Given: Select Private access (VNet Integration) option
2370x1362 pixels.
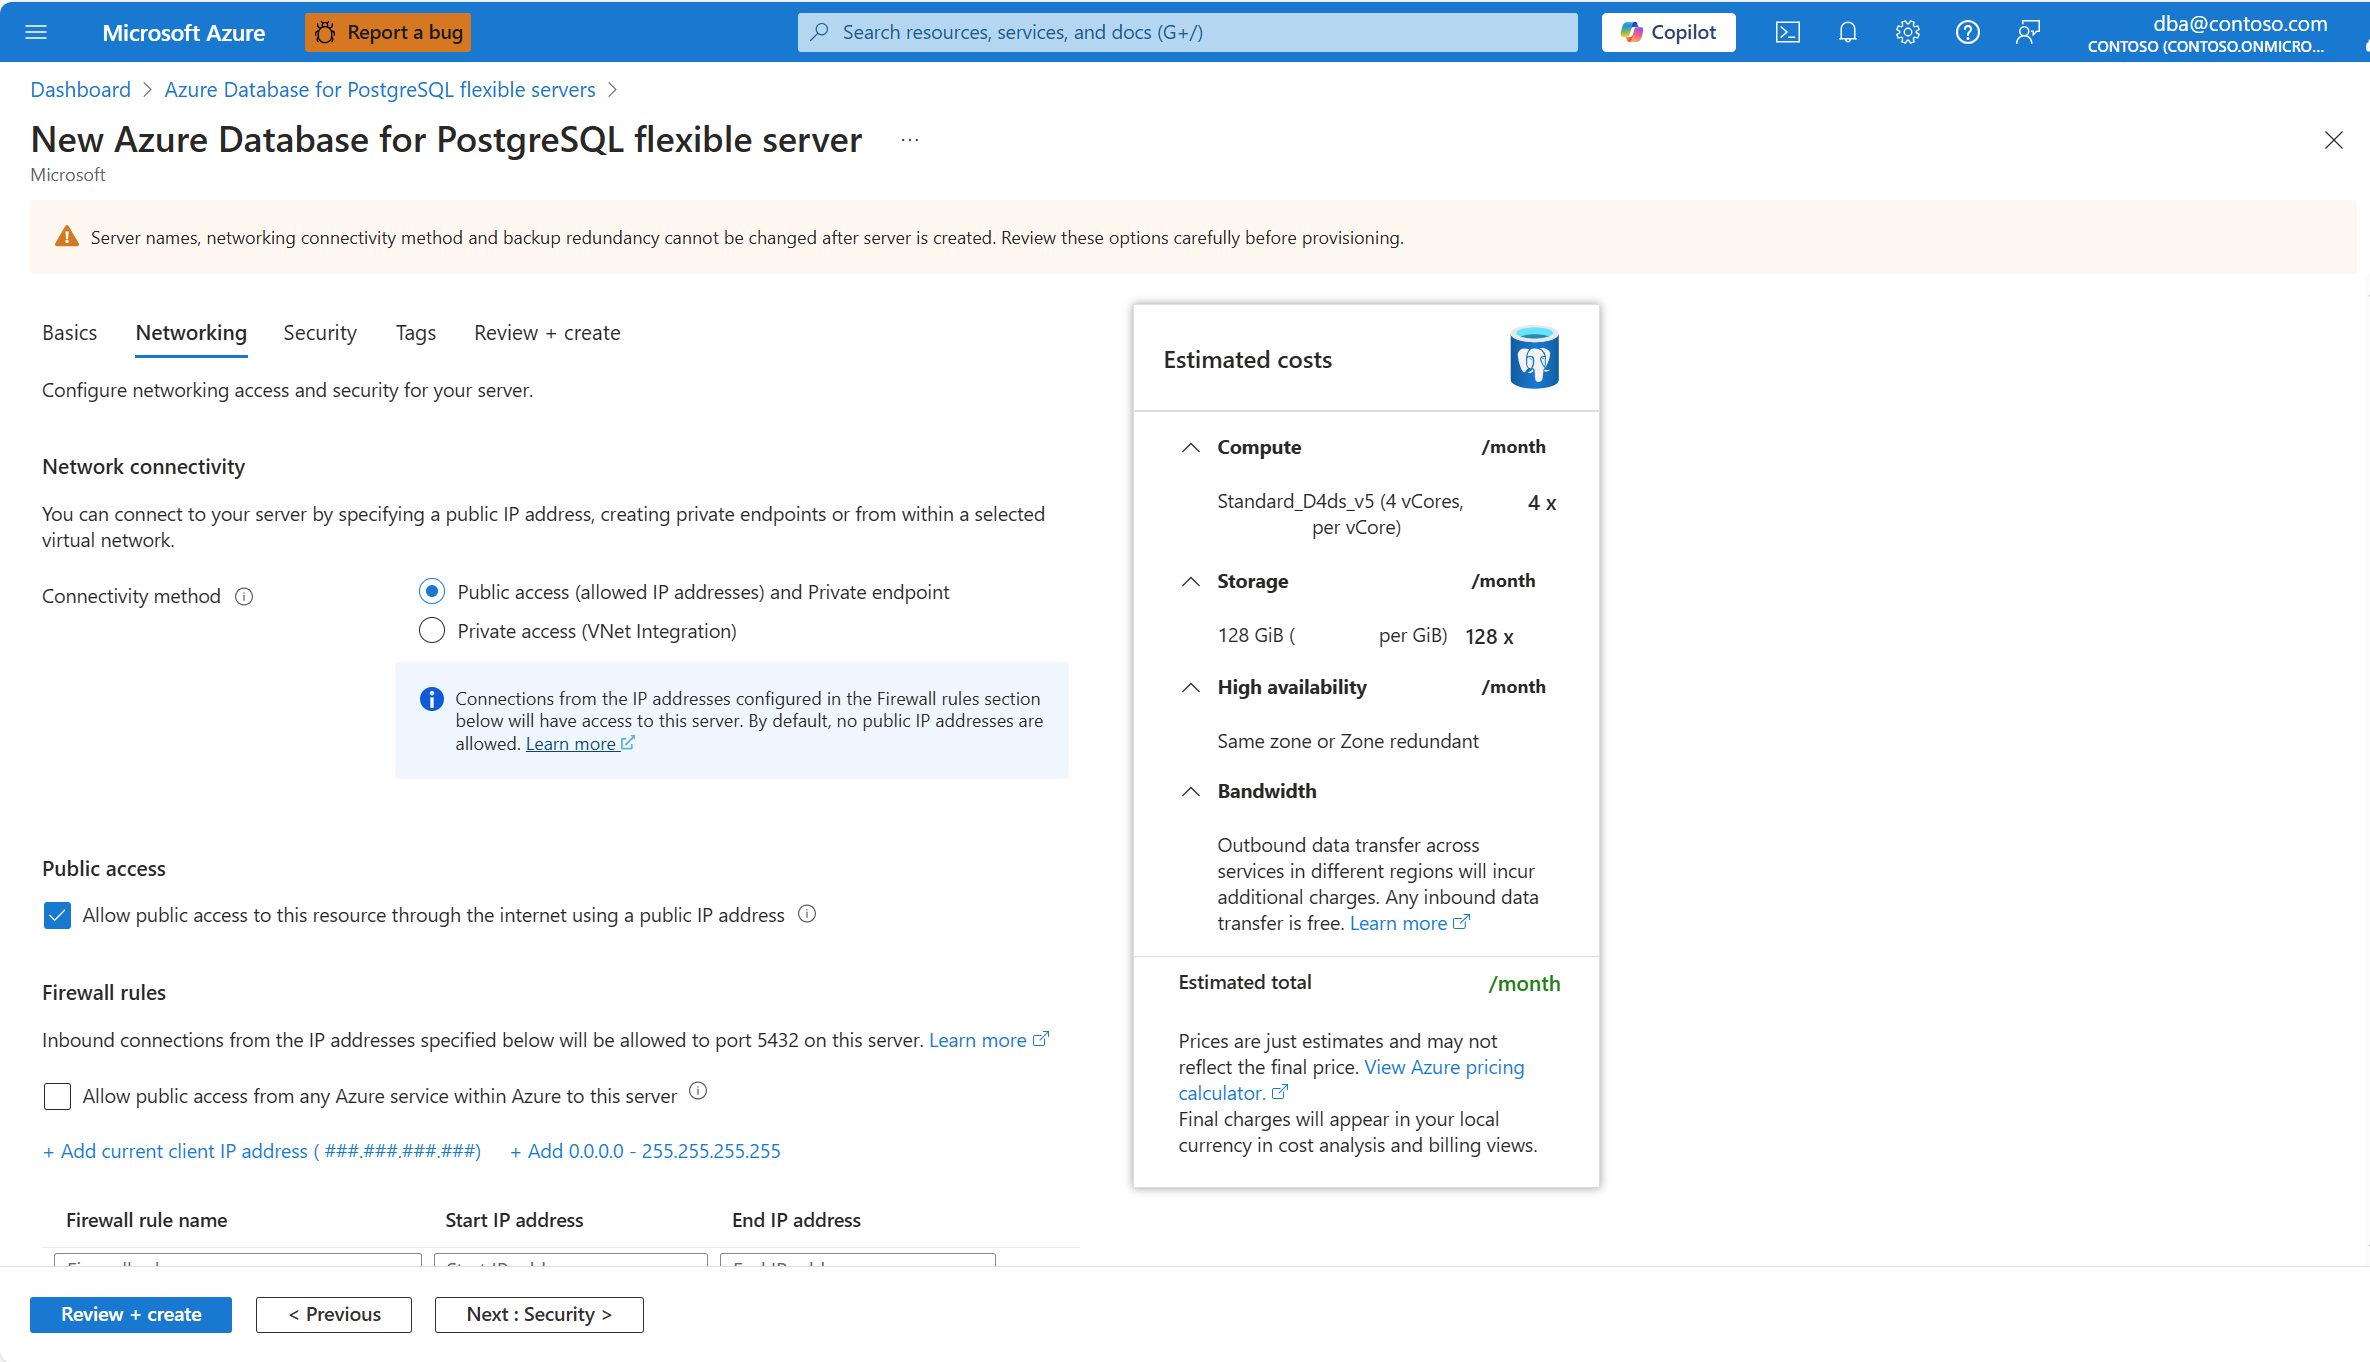Looking at the screenshot, I should pos(432,631).
